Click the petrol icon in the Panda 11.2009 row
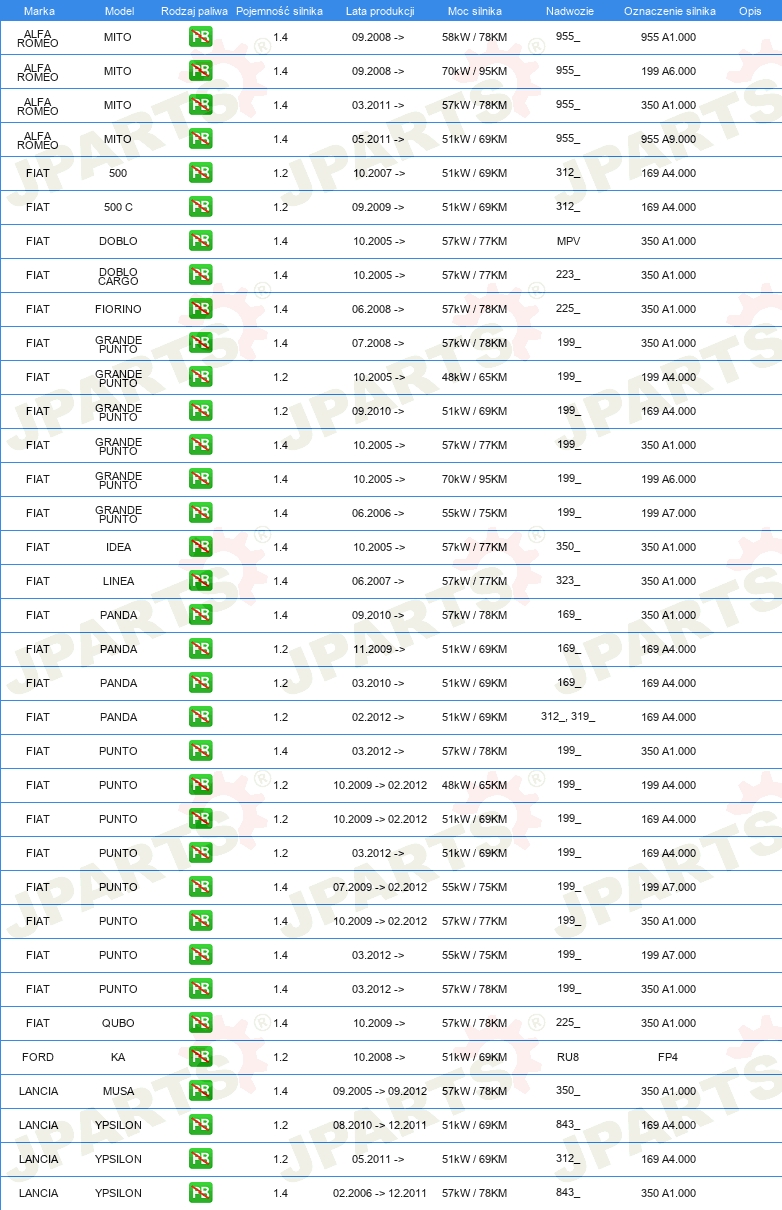Viewport: 782px width, 1210px height. [x=200, y=649]
